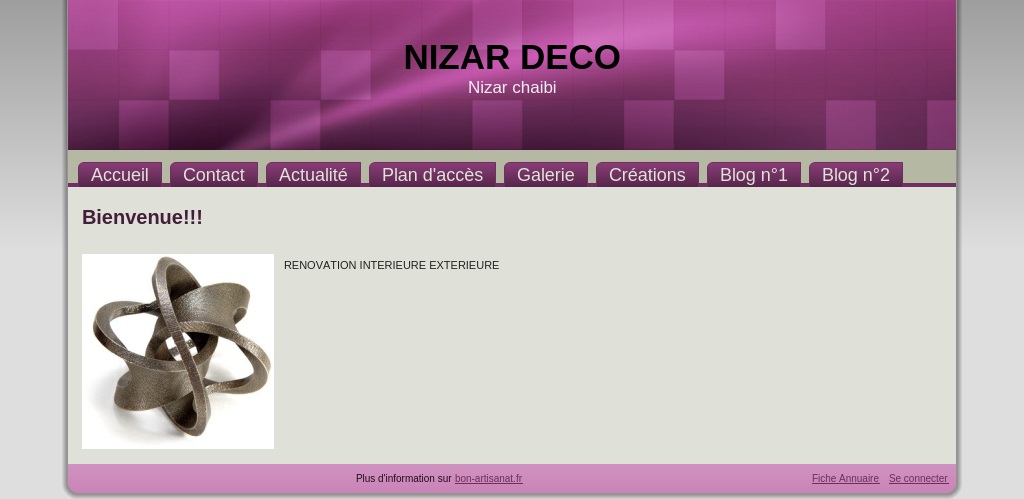This screenshot has height=499, width=1024.
Task: Follow the bon-artisanat.fr link
Action: coord(488,478)
